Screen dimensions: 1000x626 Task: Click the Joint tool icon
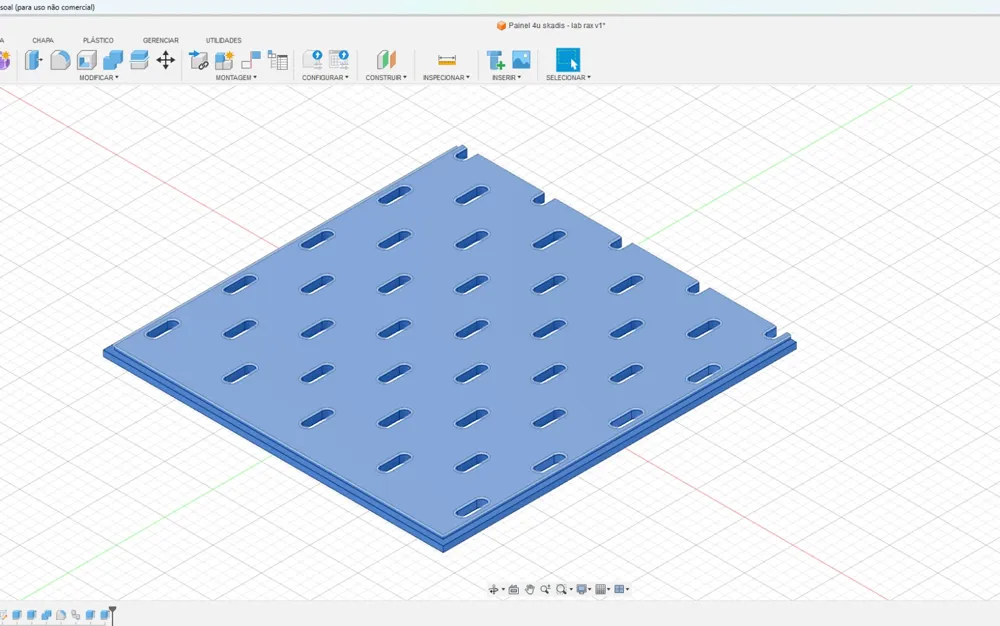[251, 60]
